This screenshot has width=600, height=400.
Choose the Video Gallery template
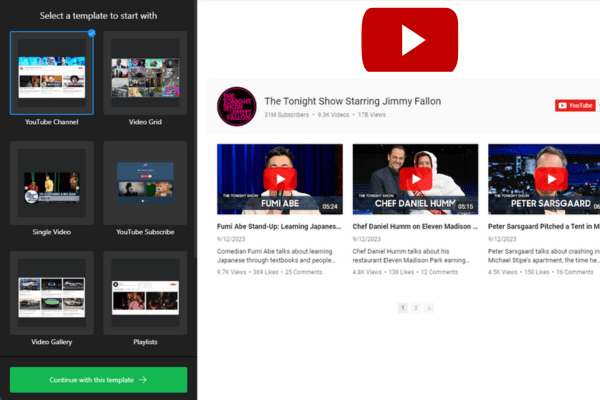click(52, 292)
